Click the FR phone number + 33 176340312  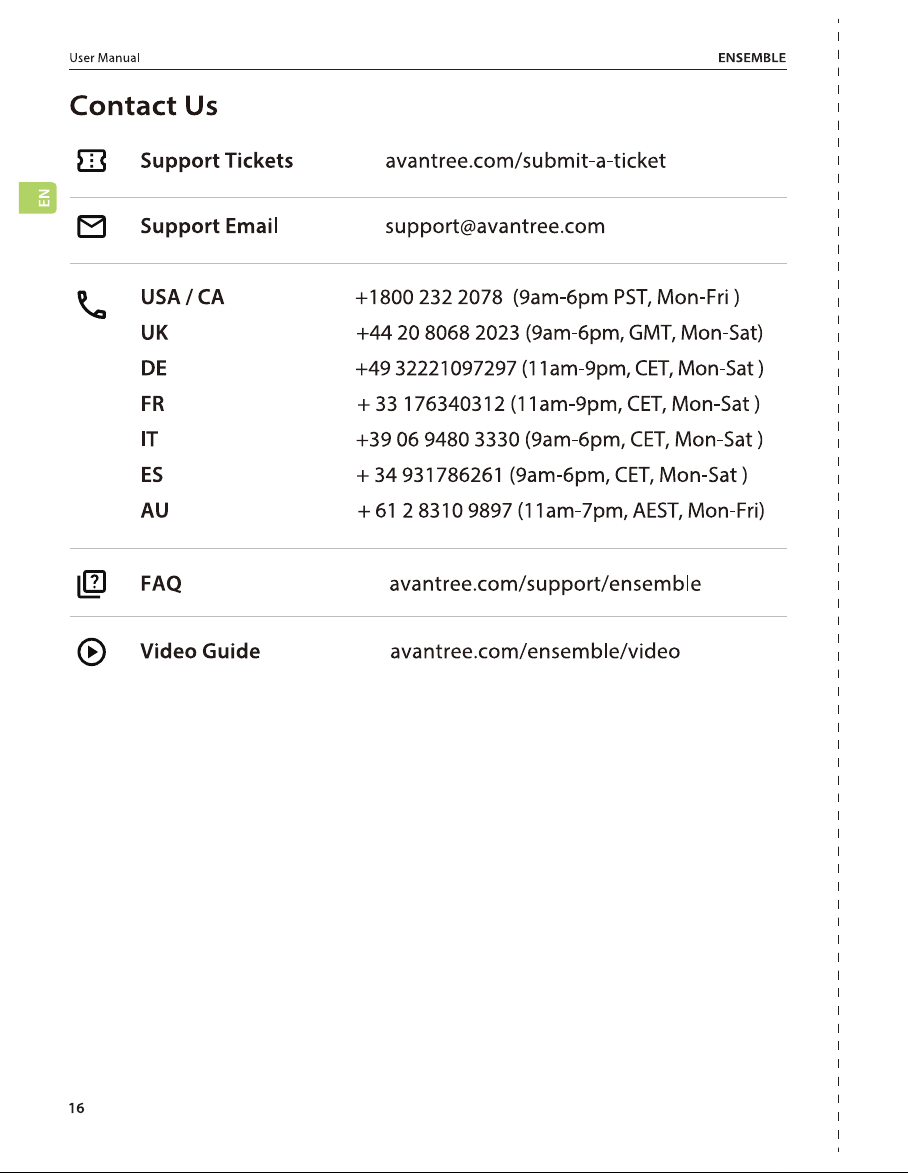[431, 405]
